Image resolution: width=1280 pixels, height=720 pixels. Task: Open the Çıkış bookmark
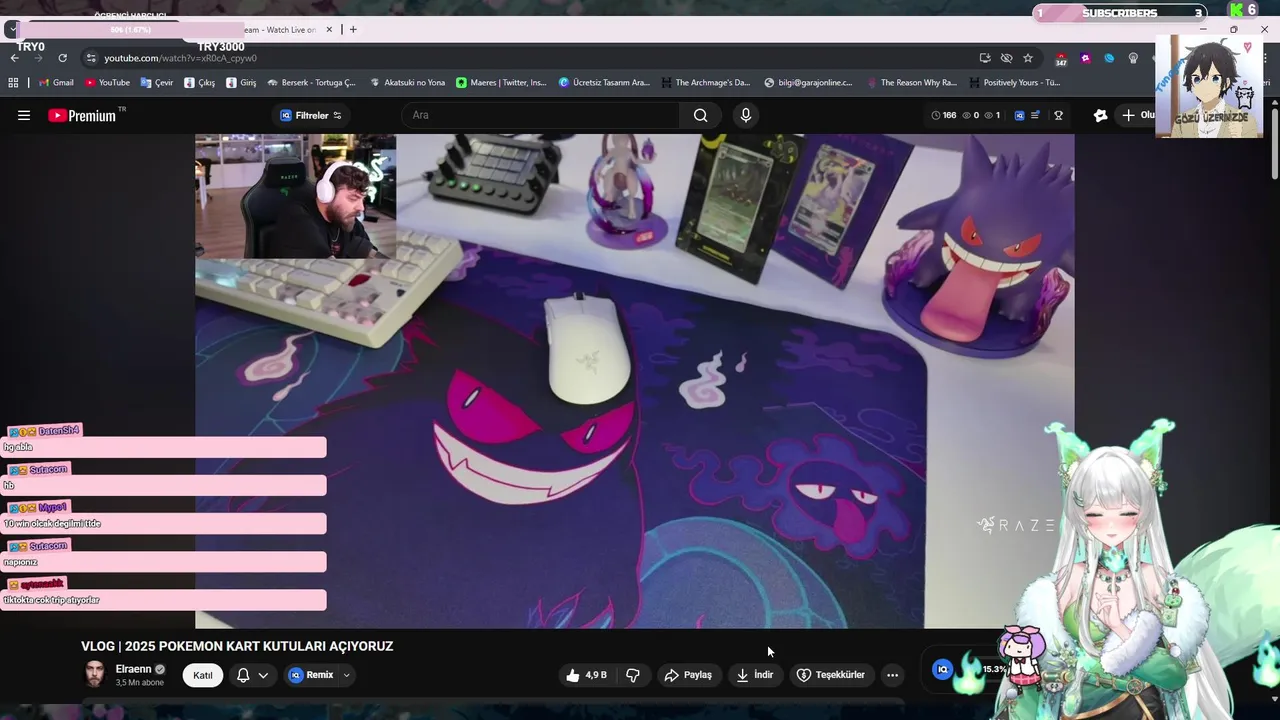pos(200,83)
